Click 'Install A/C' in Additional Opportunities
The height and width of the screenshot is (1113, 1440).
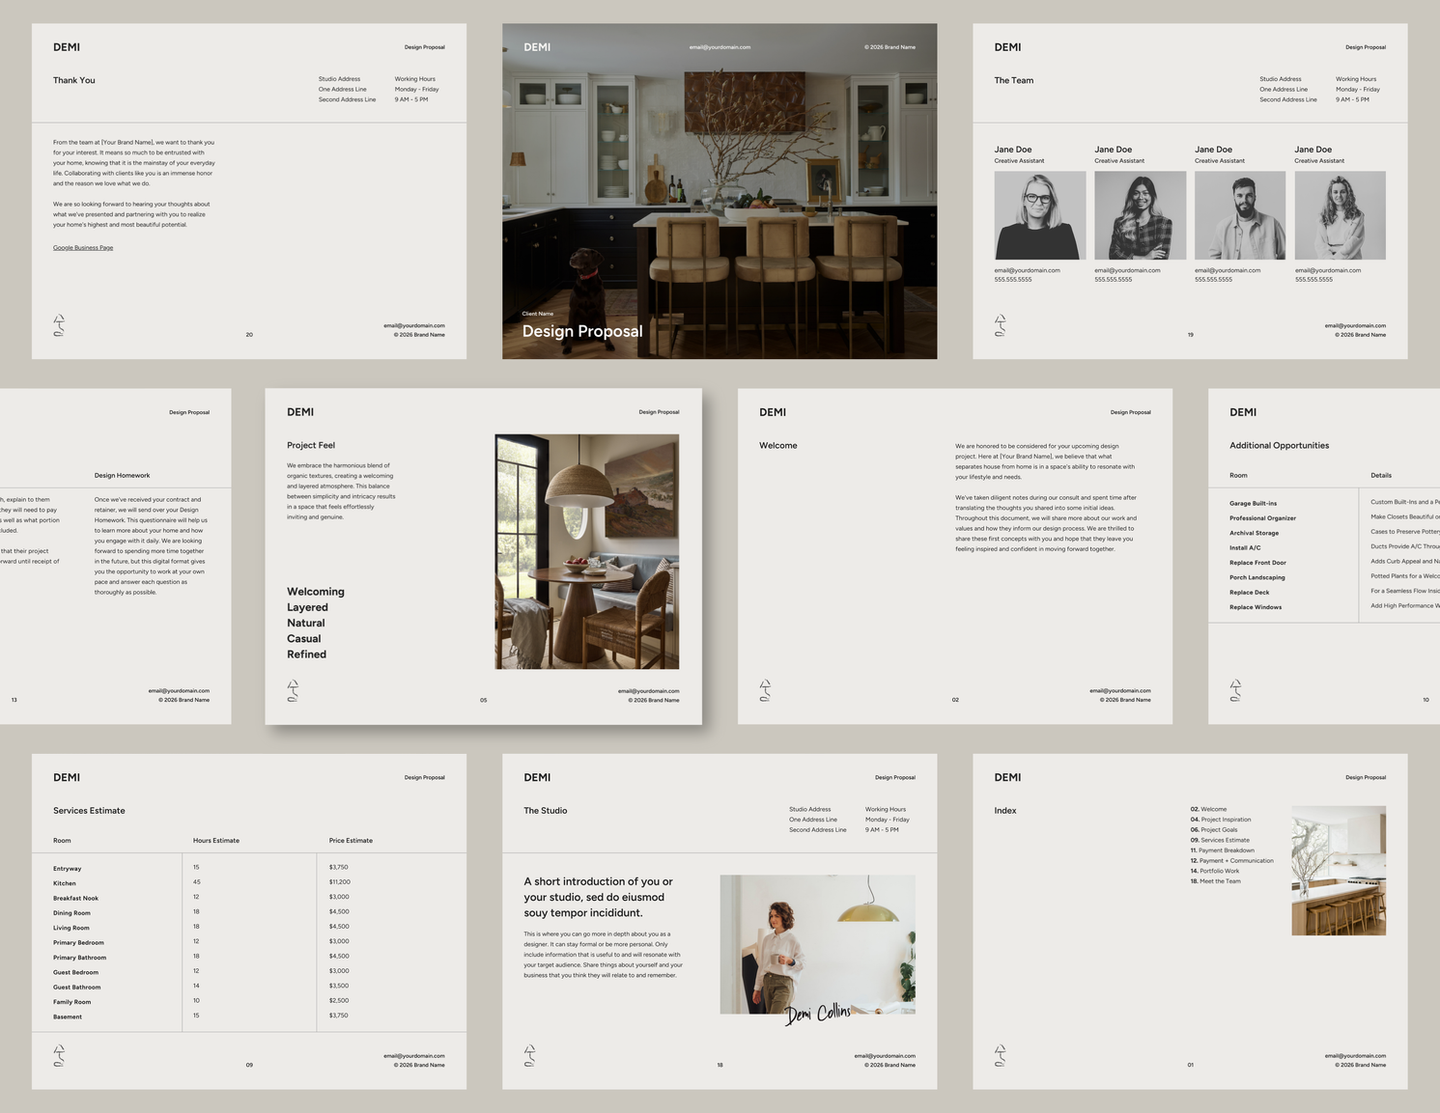[x=1245, y=548]
